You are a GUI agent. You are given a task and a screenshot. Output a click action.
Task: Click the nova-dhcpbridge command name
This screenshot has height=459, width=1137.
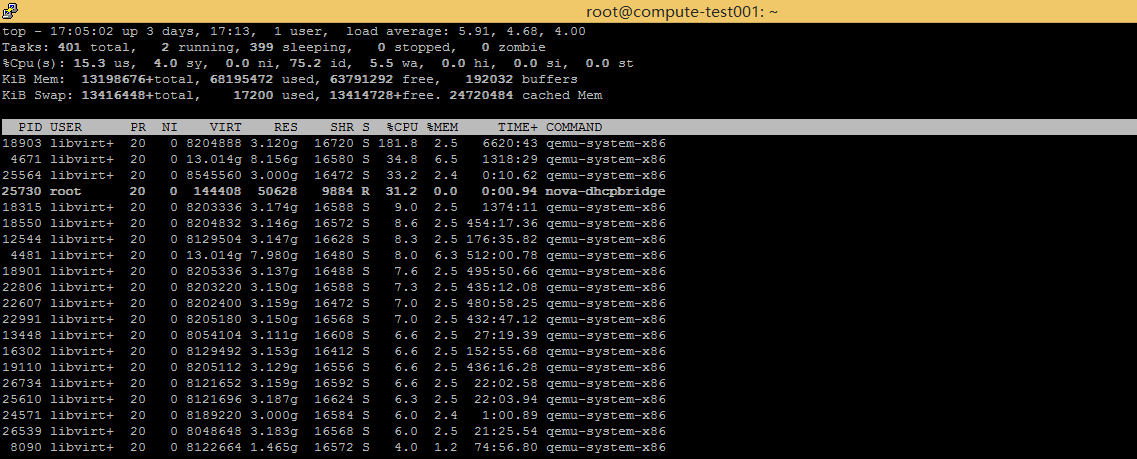tap(605, 191)
